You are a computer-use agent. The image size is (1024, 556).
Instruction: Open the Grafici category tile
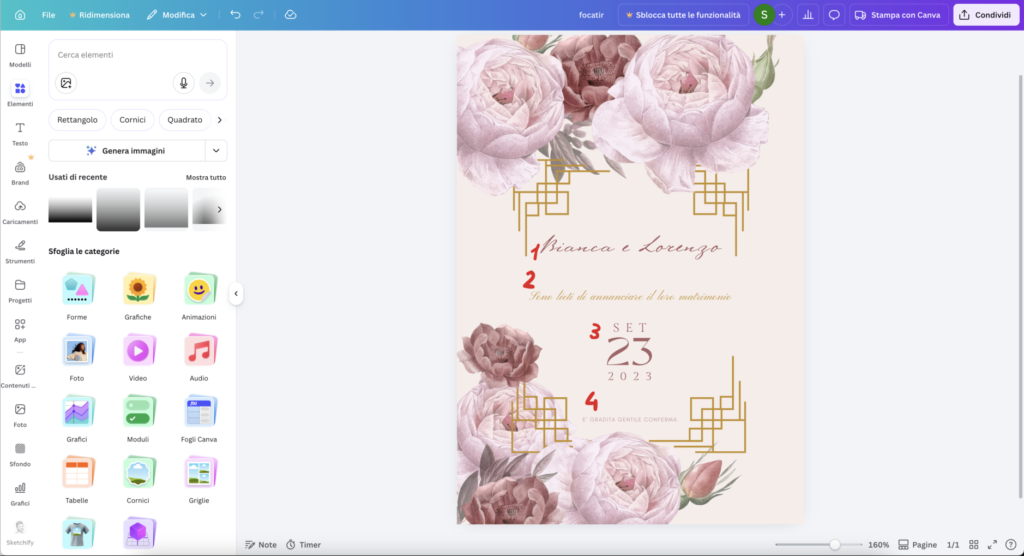pyautogui.click(x=76, y=419)
